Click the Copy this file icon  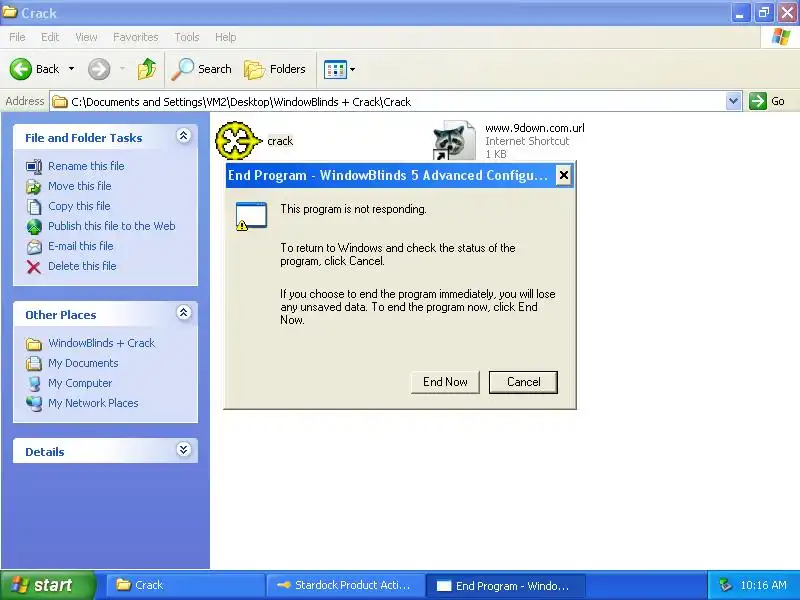34,207
